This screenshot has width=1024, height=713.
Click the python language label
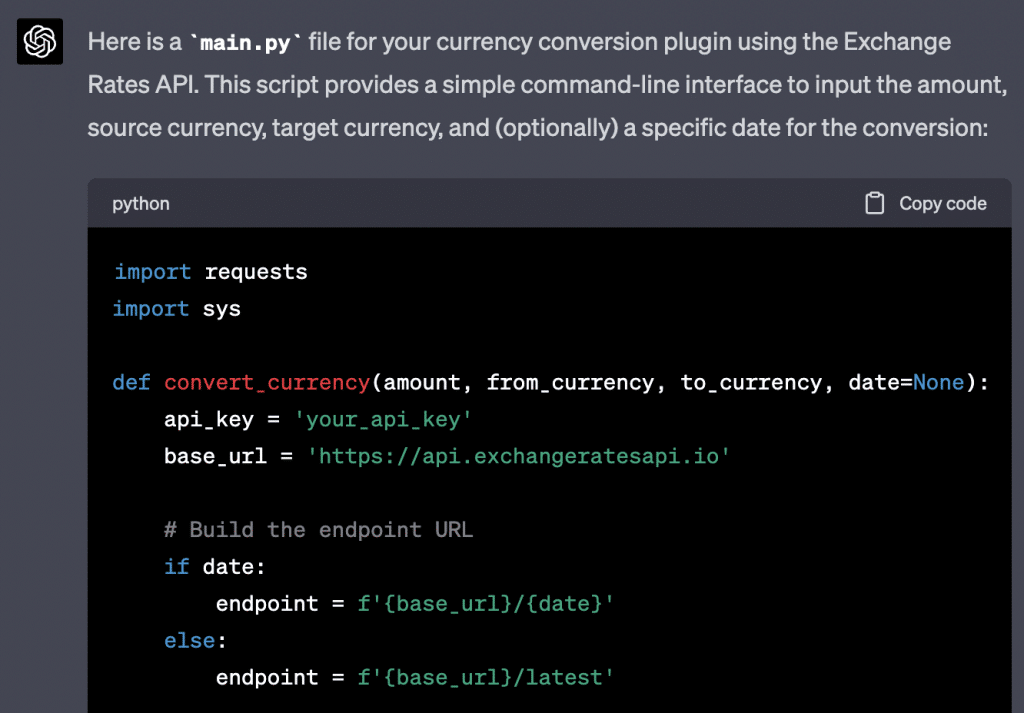pos(140,204)
